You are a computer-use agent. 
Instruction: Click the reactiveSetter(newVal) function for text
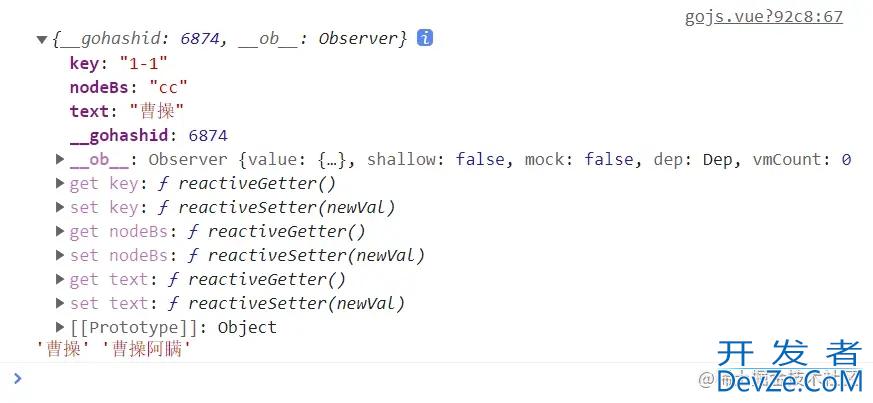click(296, 303)
